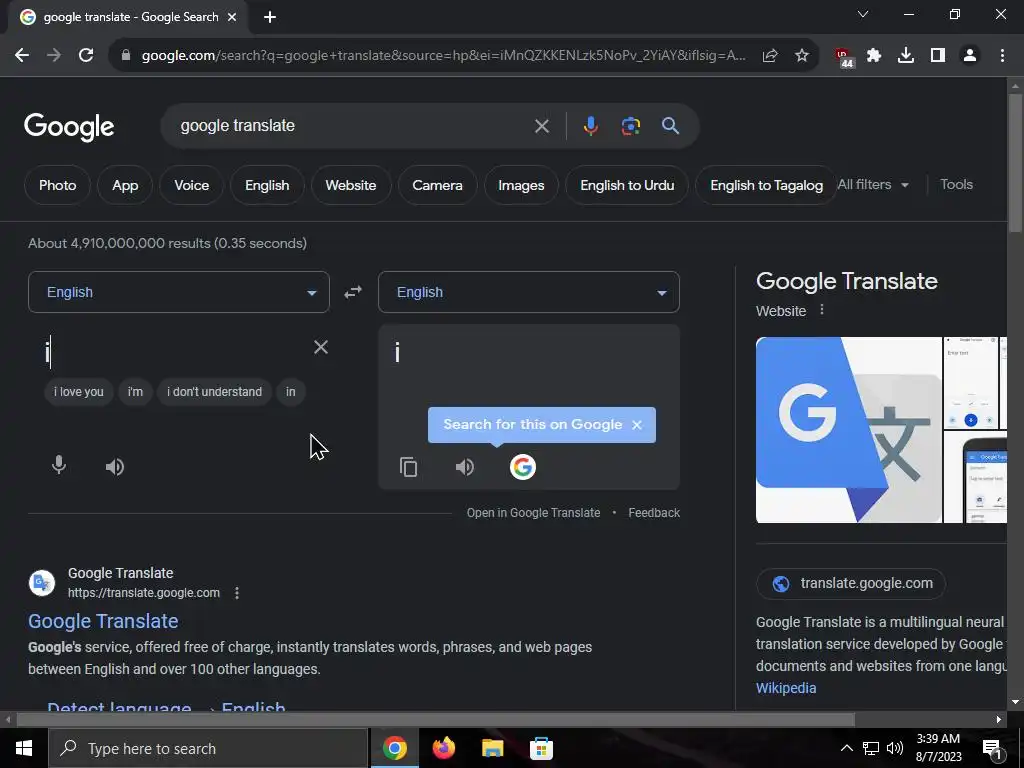Click the share page icon in address bar
This screenshot has height=768, width=1024.
770,56
